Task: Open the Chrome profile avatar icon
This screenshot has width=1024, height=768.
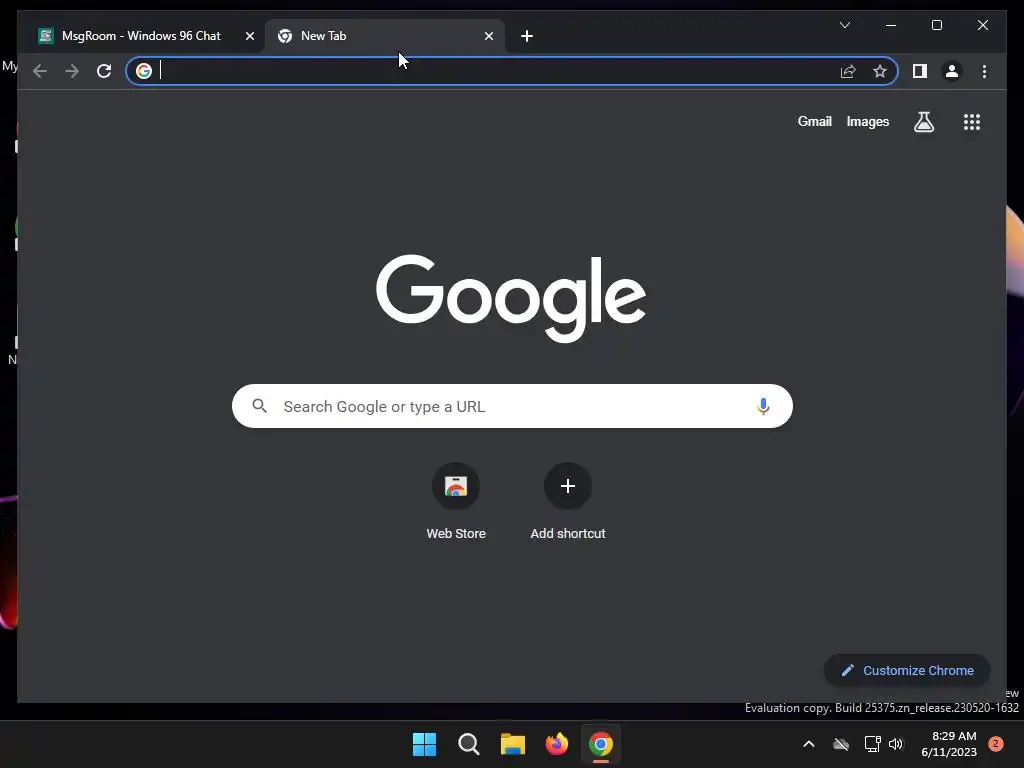Action: tap(952, 71)
